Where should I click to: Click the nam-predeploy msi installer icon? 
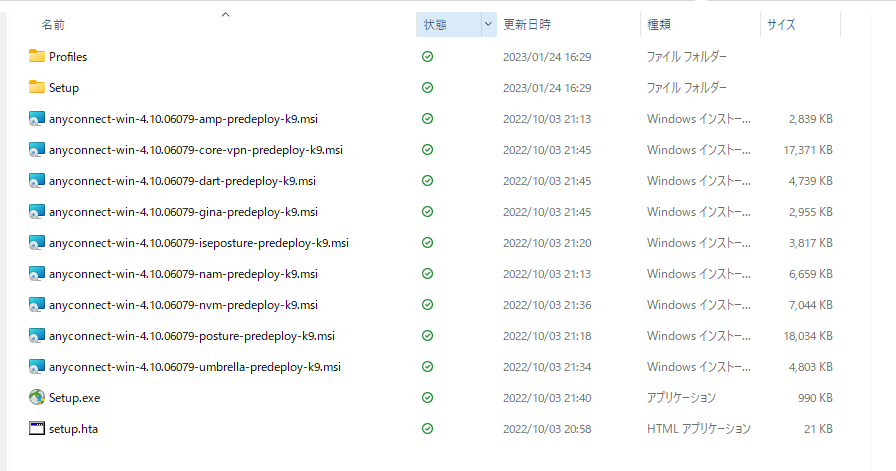tap(37, 273)
